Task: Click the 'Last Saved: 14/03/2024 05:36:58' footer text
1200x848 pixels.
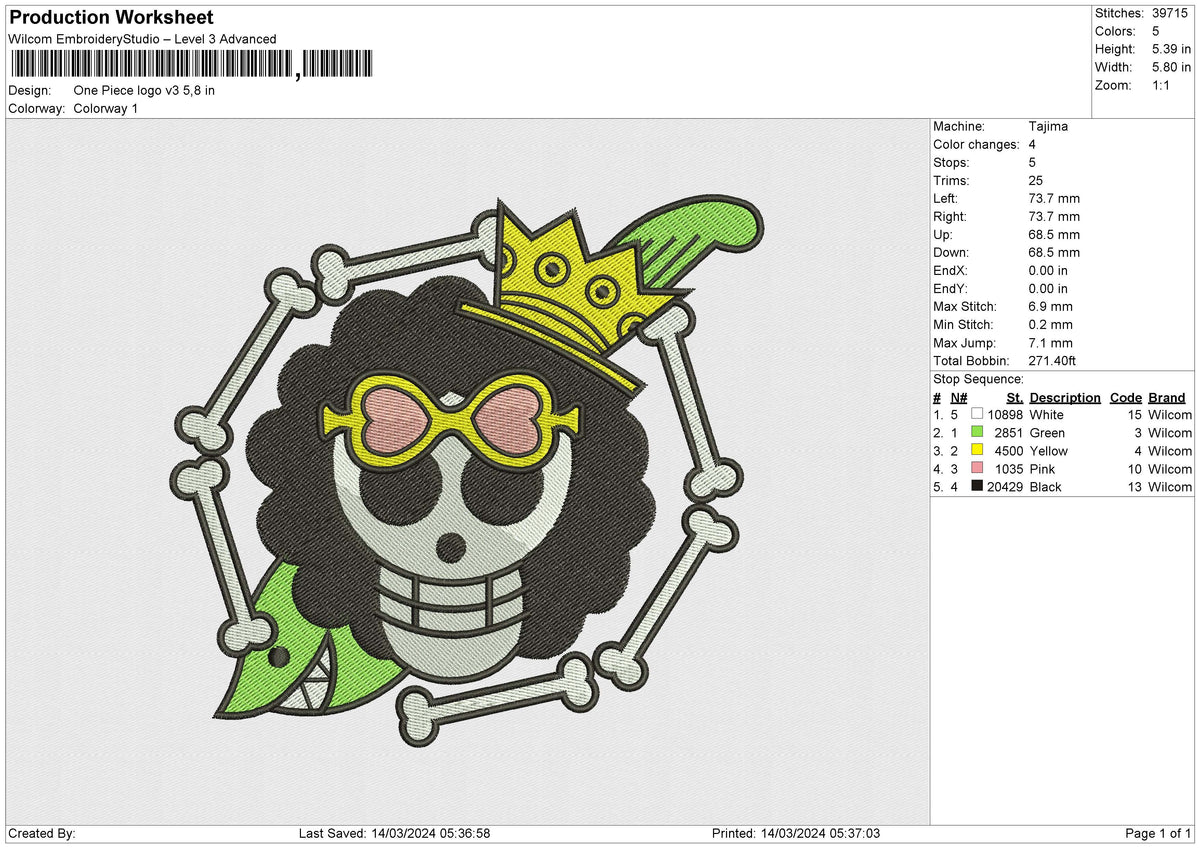Action: (x=394, y=834)
